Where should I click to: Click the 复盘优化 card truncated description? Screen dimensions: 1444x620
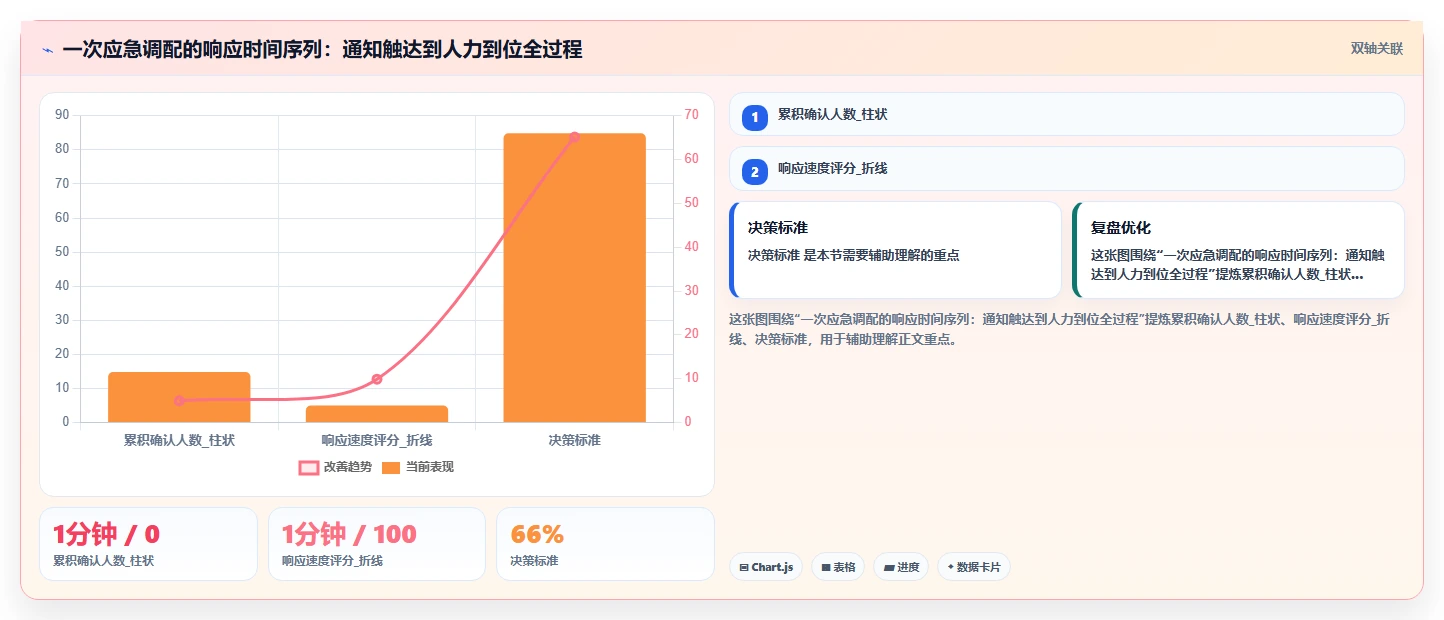1238,264
